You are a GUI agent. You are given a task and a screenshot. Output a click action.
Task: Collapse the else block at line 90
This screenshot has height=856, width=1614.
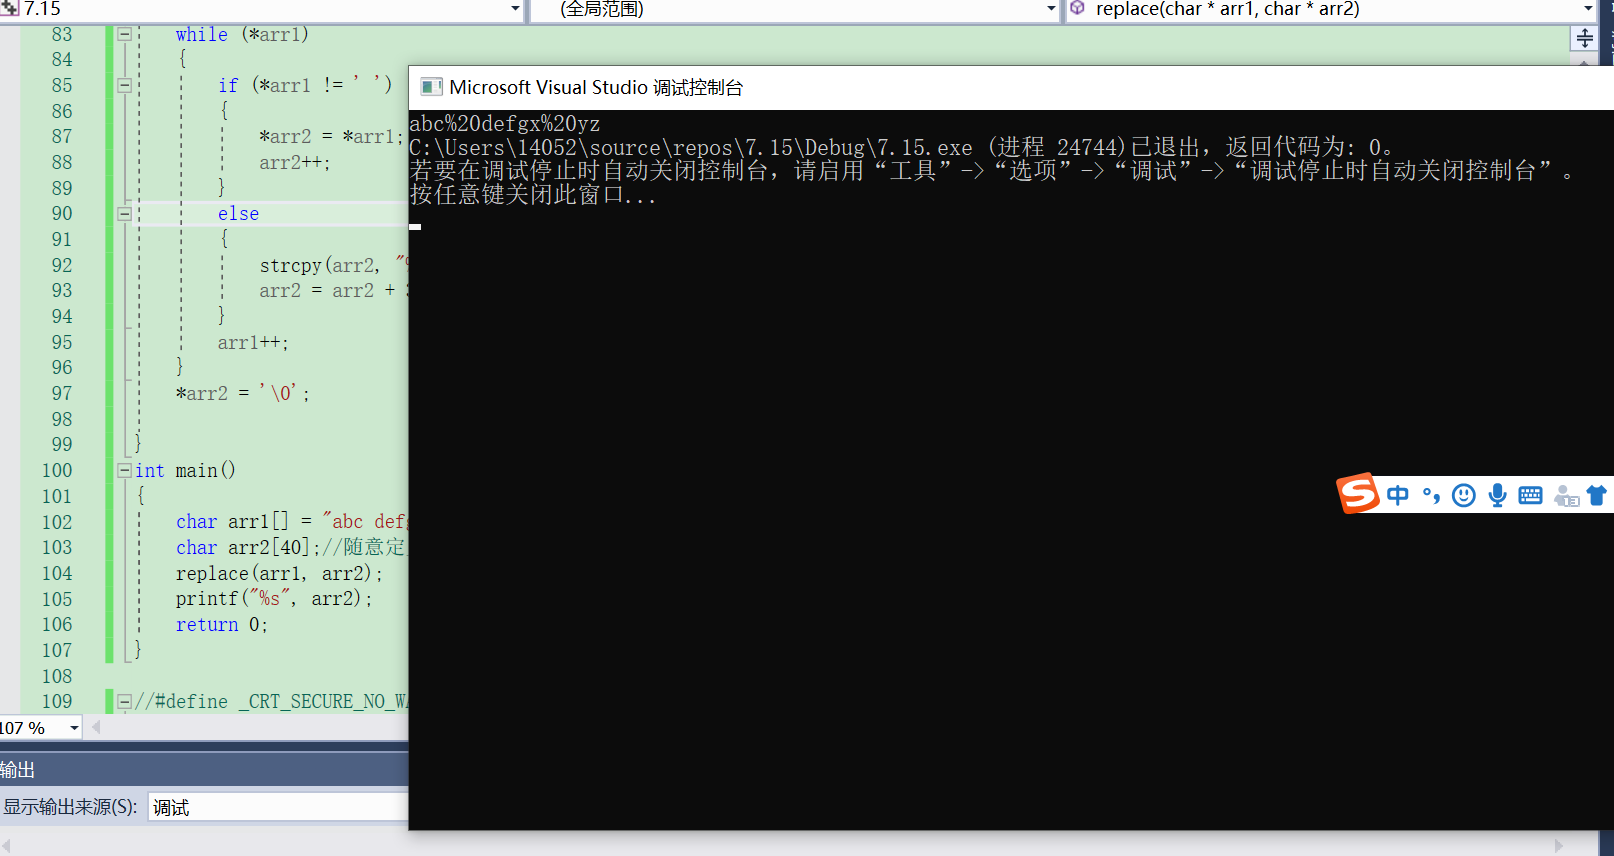[125, 213]
